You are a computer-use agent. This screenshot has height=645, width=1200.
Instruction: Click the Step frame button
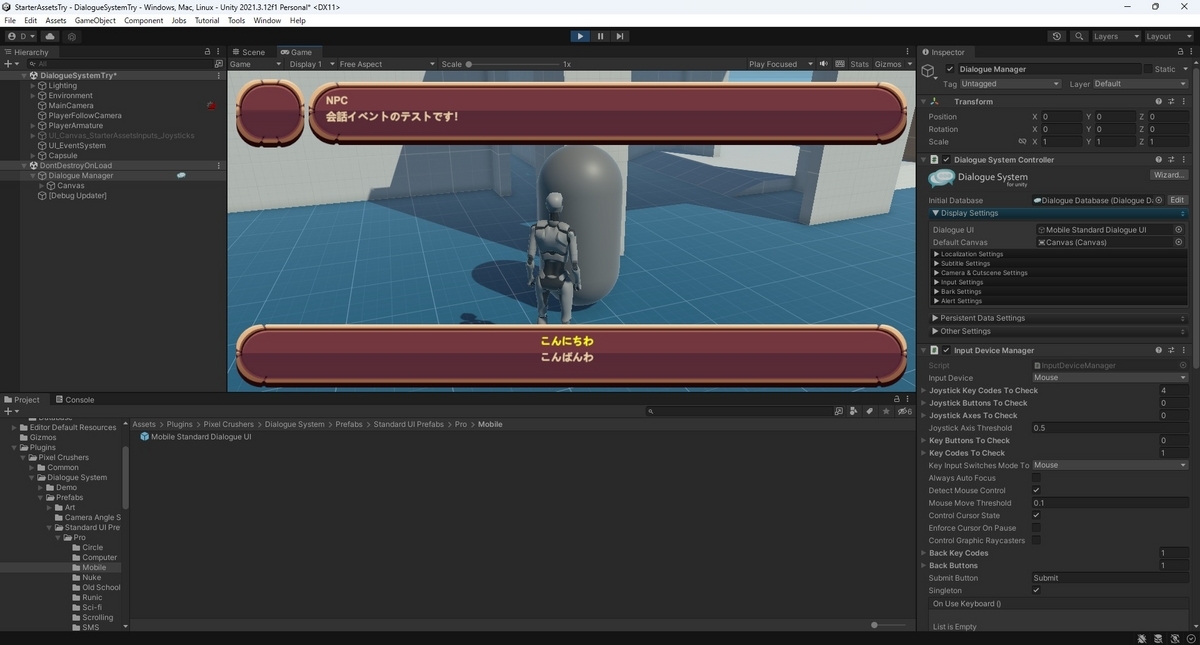coord(620,36)
